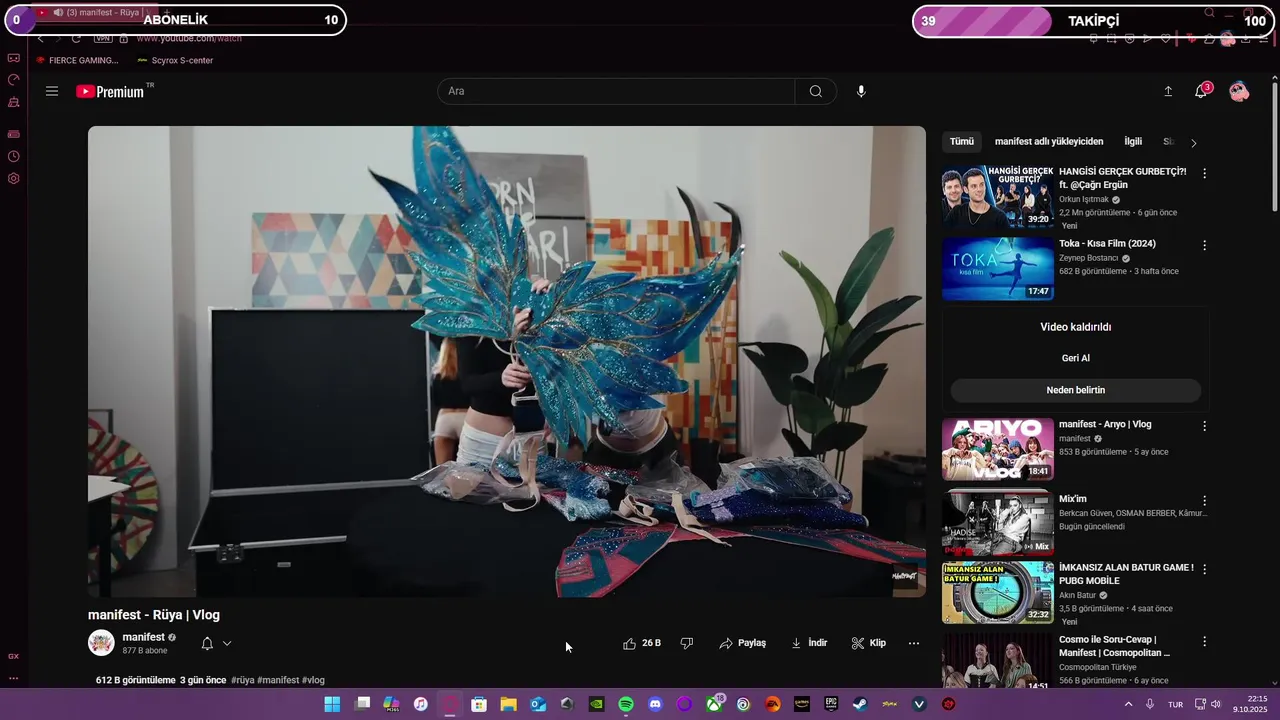Screen dimensions: 1280x720
Task: Open Cosmo ile Soru-Cevap video title
Action: pyautogui.click(x=1114, y=646)
